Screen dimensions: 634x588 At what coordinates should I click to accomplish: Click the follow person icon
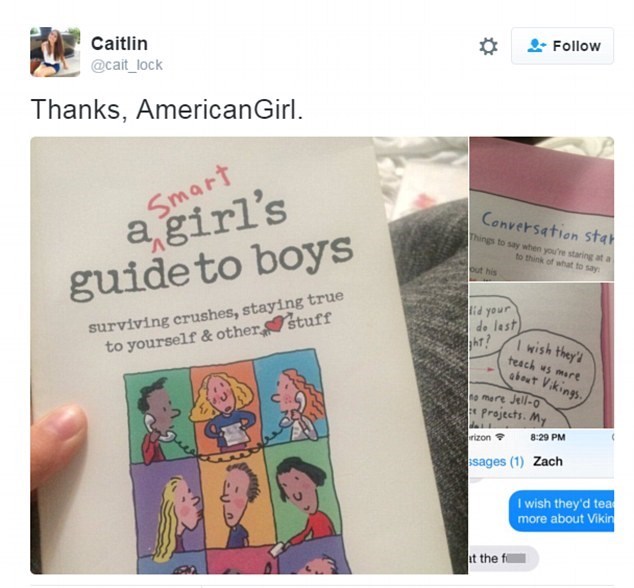pos(537,46)
